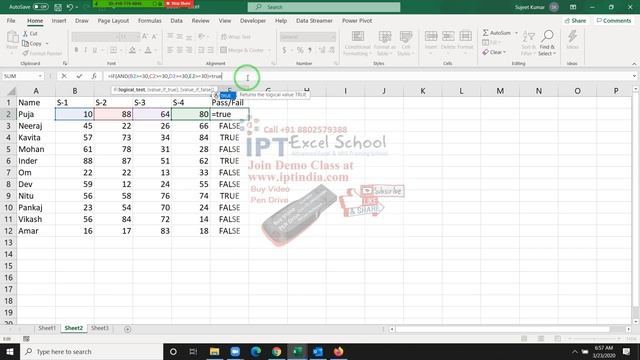
Task: Toggle Bold formatting
Action: pyautogui.click(x=76, y=50)
